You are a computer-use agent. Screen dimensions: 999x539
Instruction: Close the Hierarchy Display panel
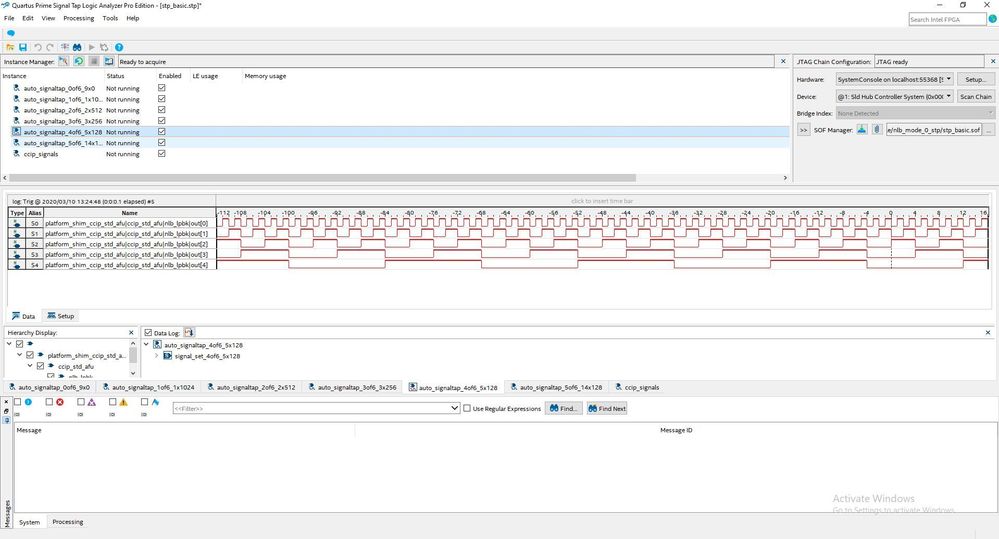click(x=131, y=332)
